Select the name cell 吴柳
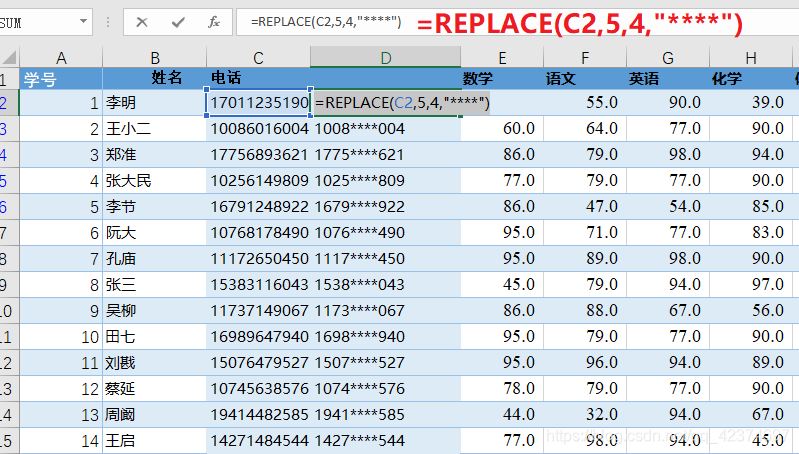 click(155, 311)
